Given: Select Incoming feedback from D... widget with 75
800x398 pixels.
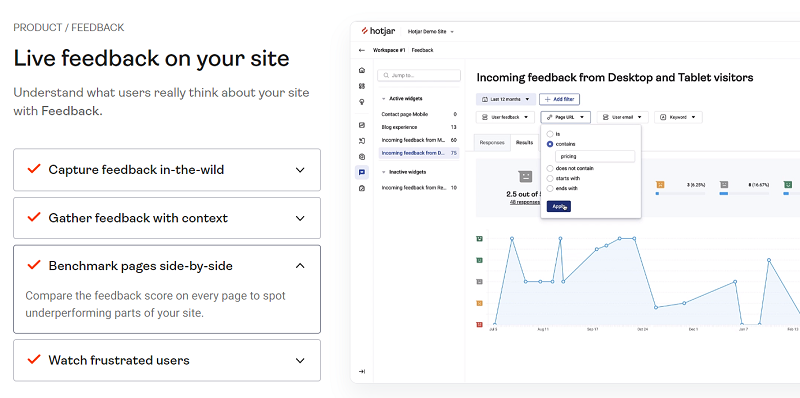Looking at the screenshot, I should 419,153.
